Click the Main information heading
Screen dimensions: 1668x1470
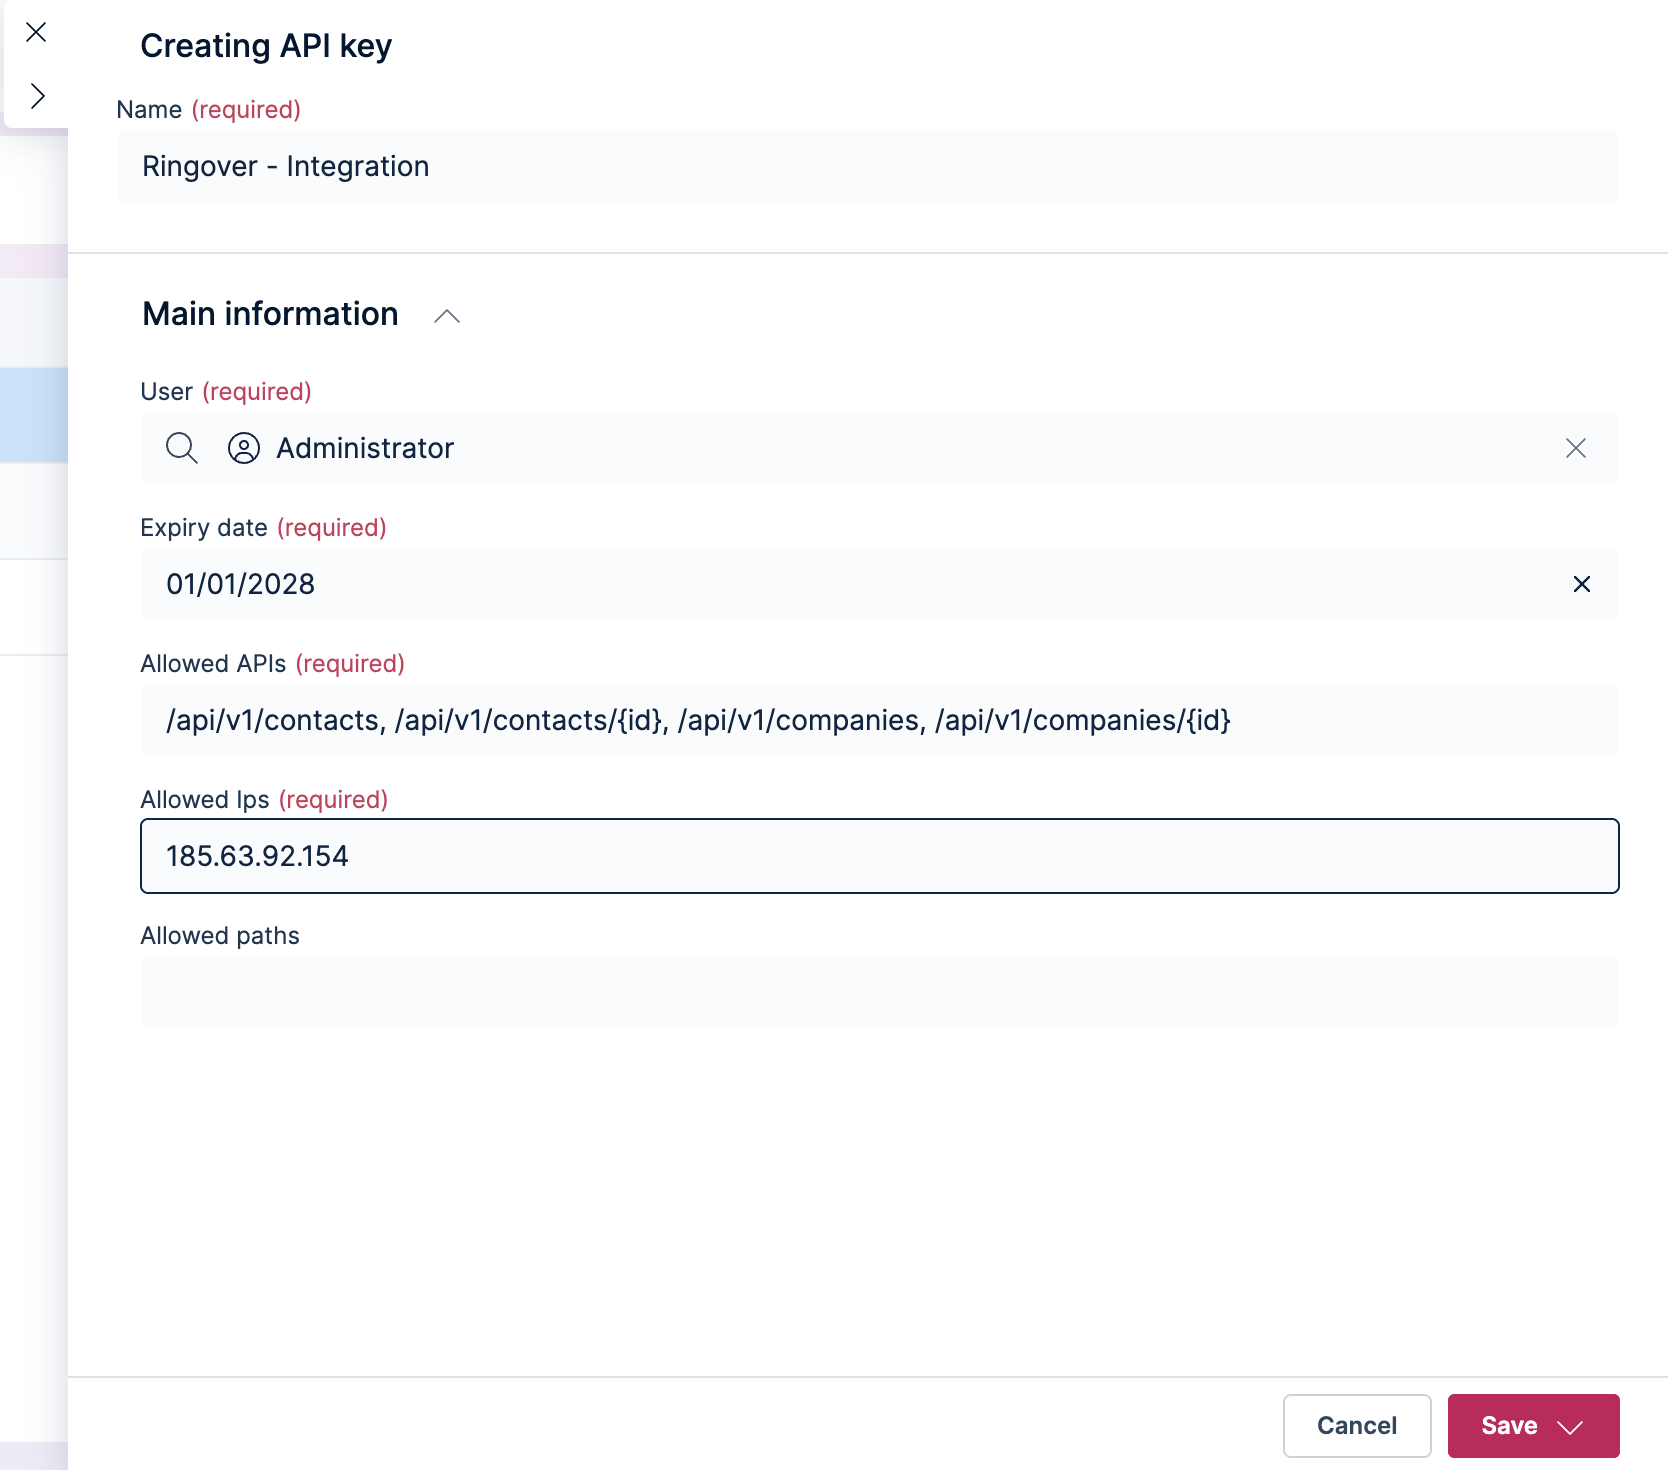tap(270, 314)
